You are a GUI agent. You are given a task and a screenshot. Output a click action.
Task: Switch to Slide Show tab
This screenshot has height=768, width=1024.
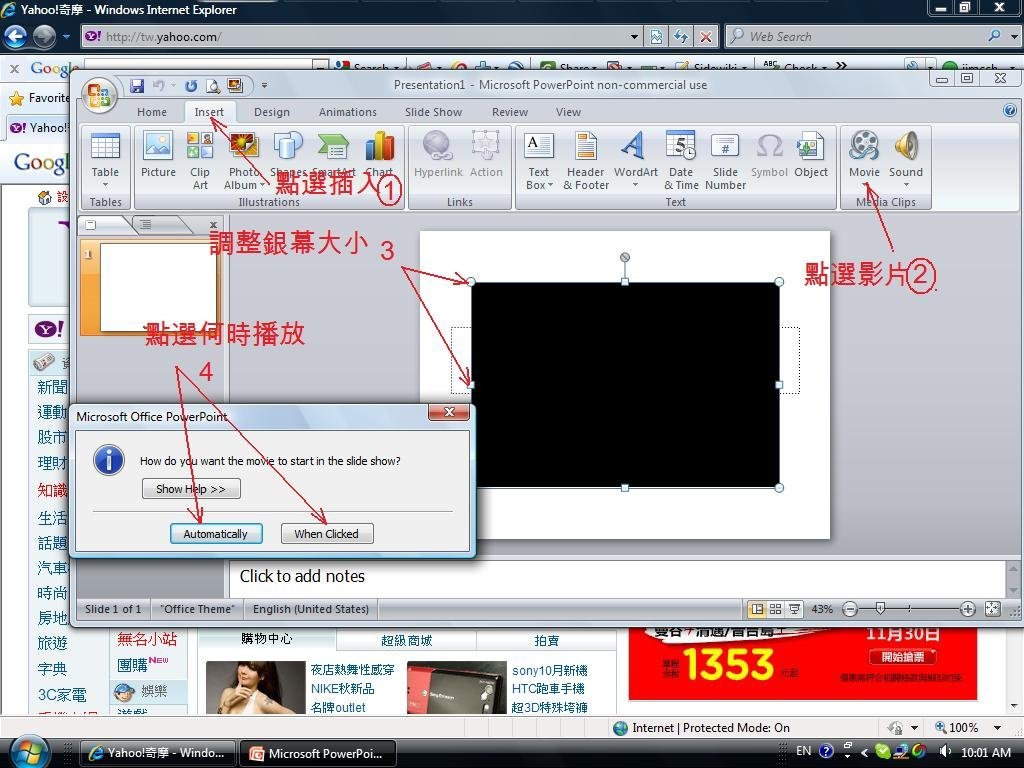point(433,112)
